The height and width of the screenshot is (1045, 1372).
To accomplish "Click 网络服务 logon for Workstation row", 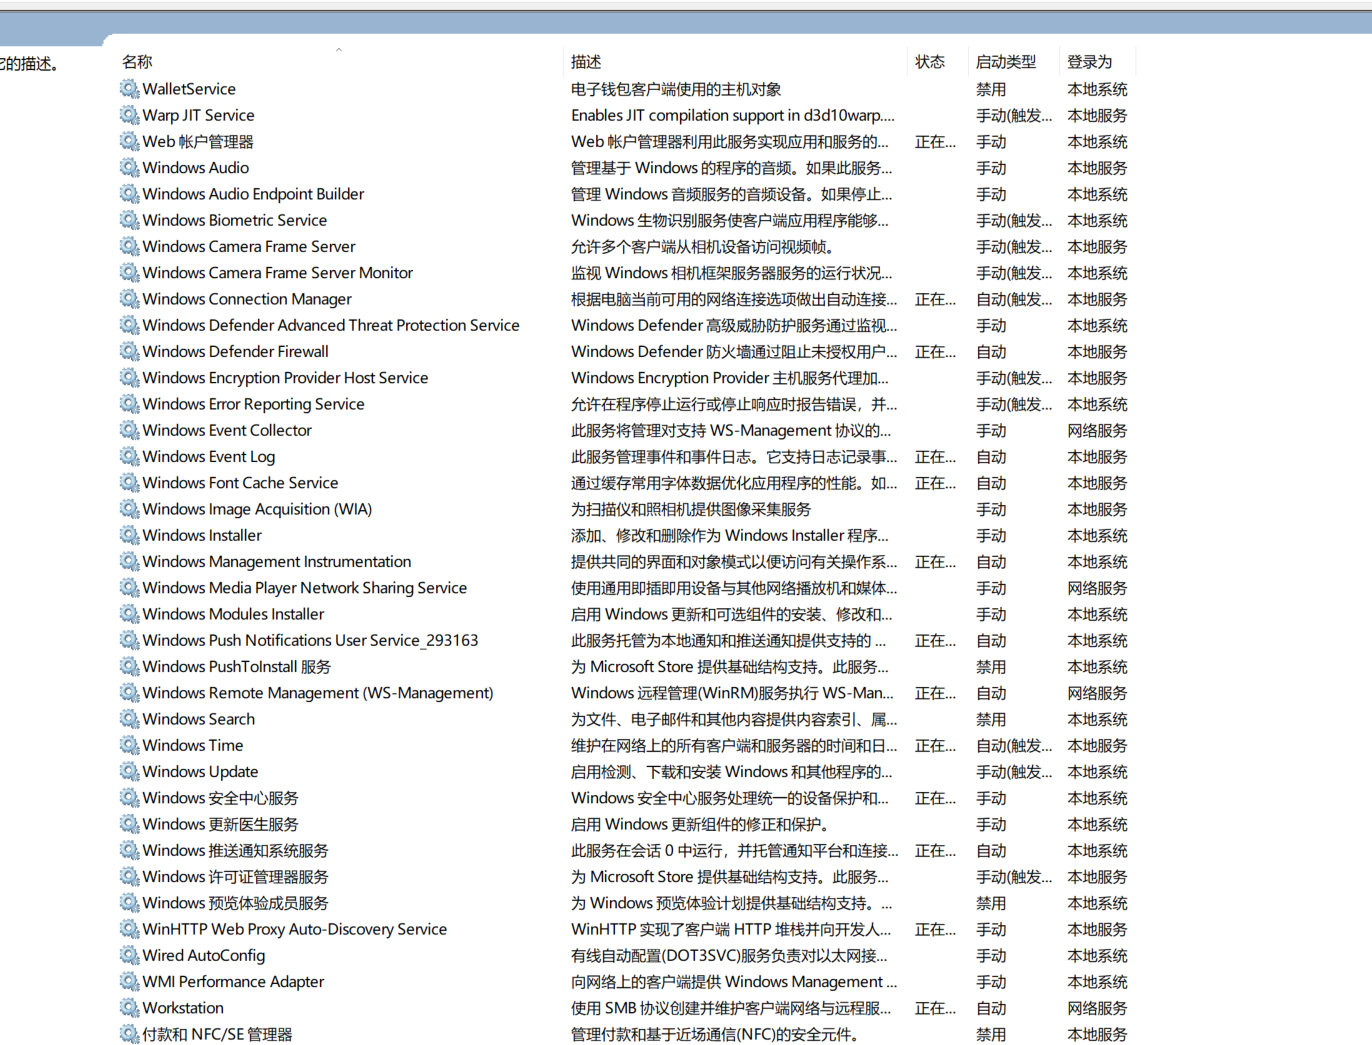I will [x=1097, y=1008].
